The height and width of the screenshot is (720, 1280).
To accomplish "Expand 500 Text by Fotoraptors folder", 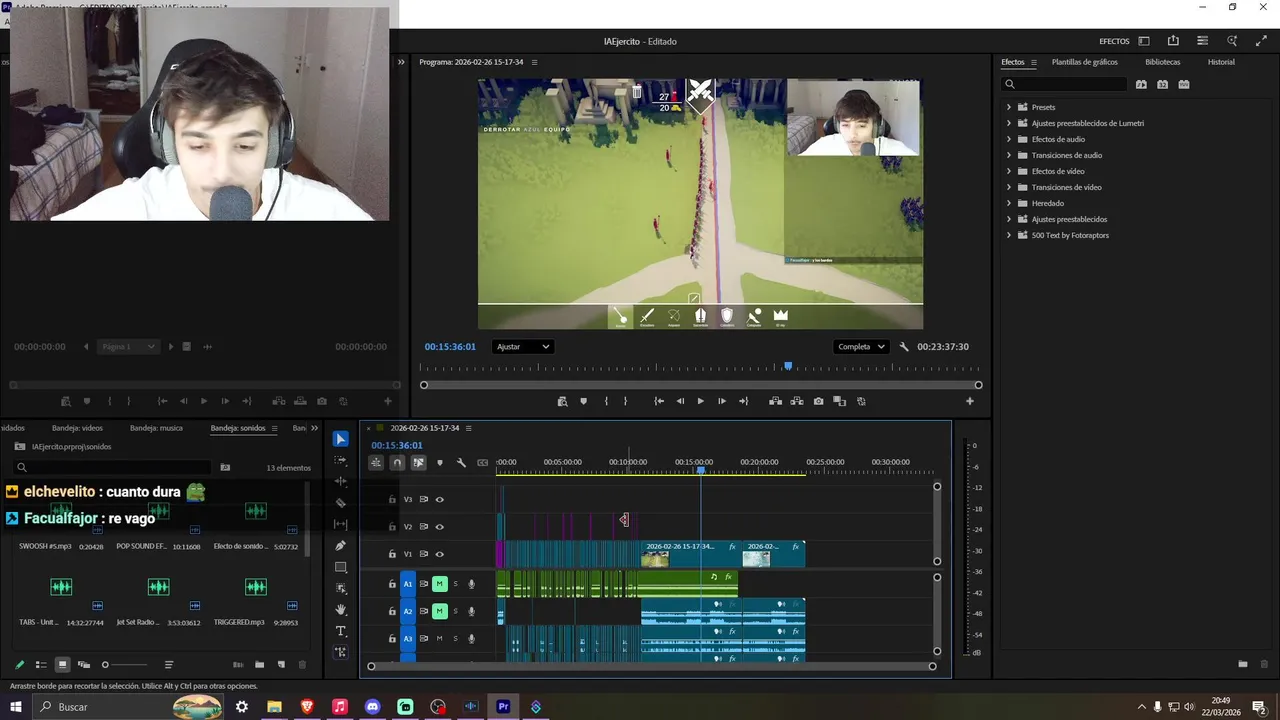I will point(1008,235).
